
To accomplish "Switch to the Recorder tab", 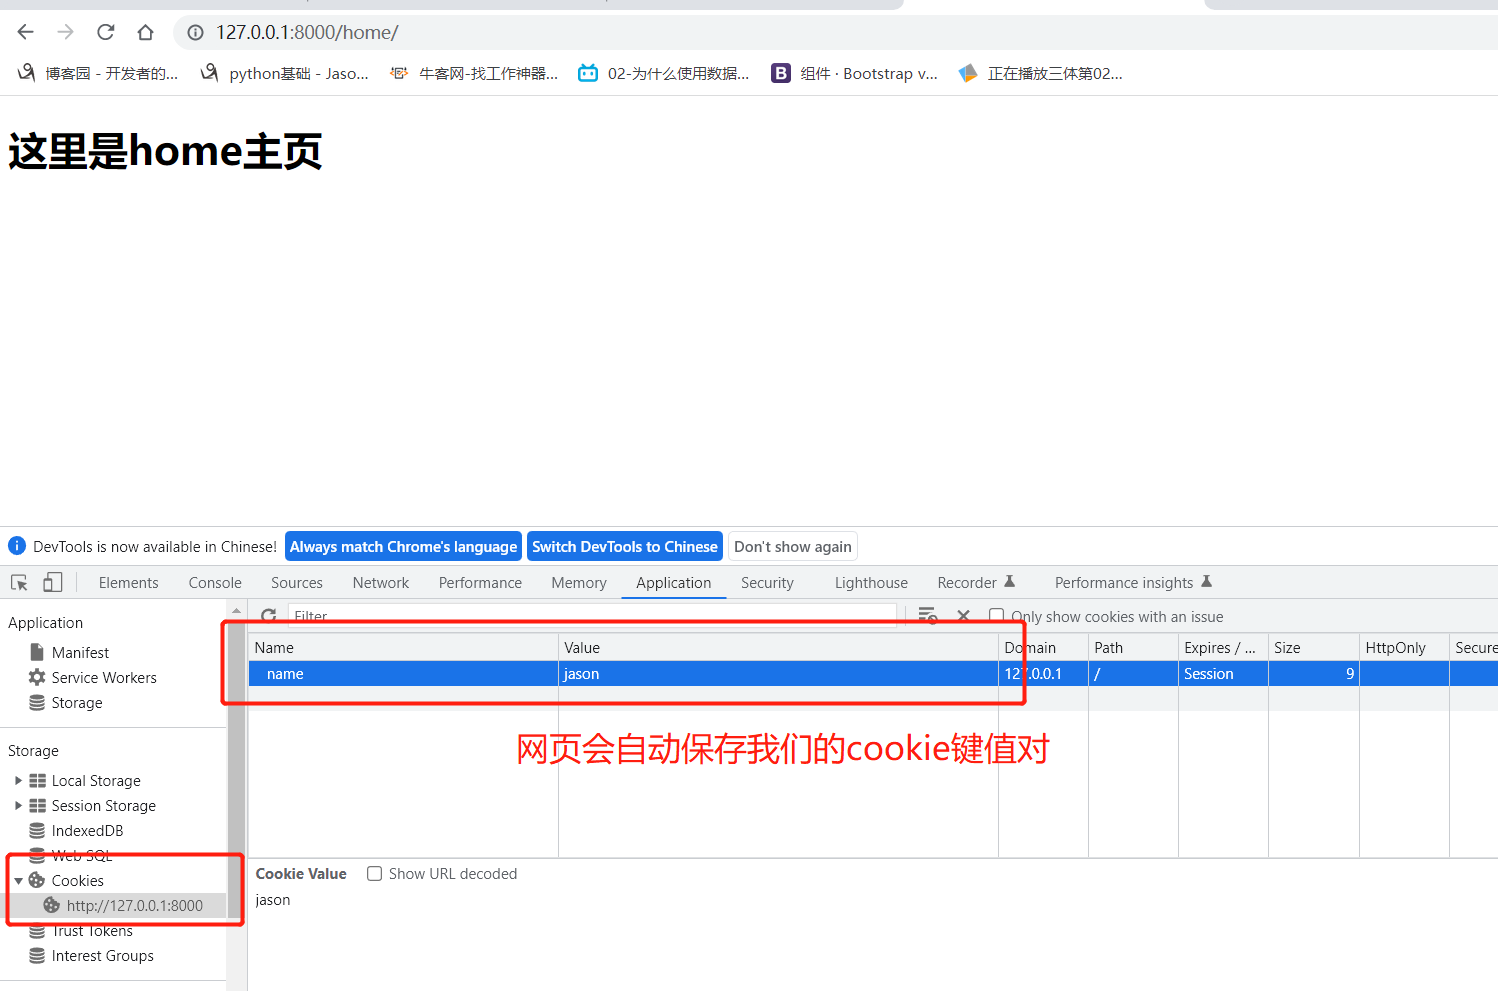I will pyautogui.click(x=976, y=582).
